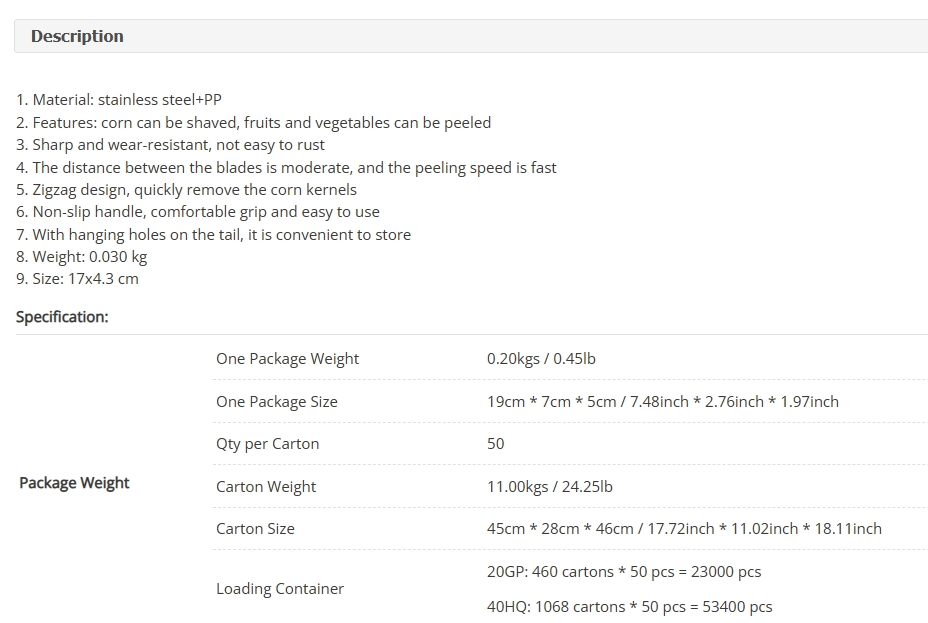Click the hanging holes storage line
928x623 pixels.
coord(214,235)
